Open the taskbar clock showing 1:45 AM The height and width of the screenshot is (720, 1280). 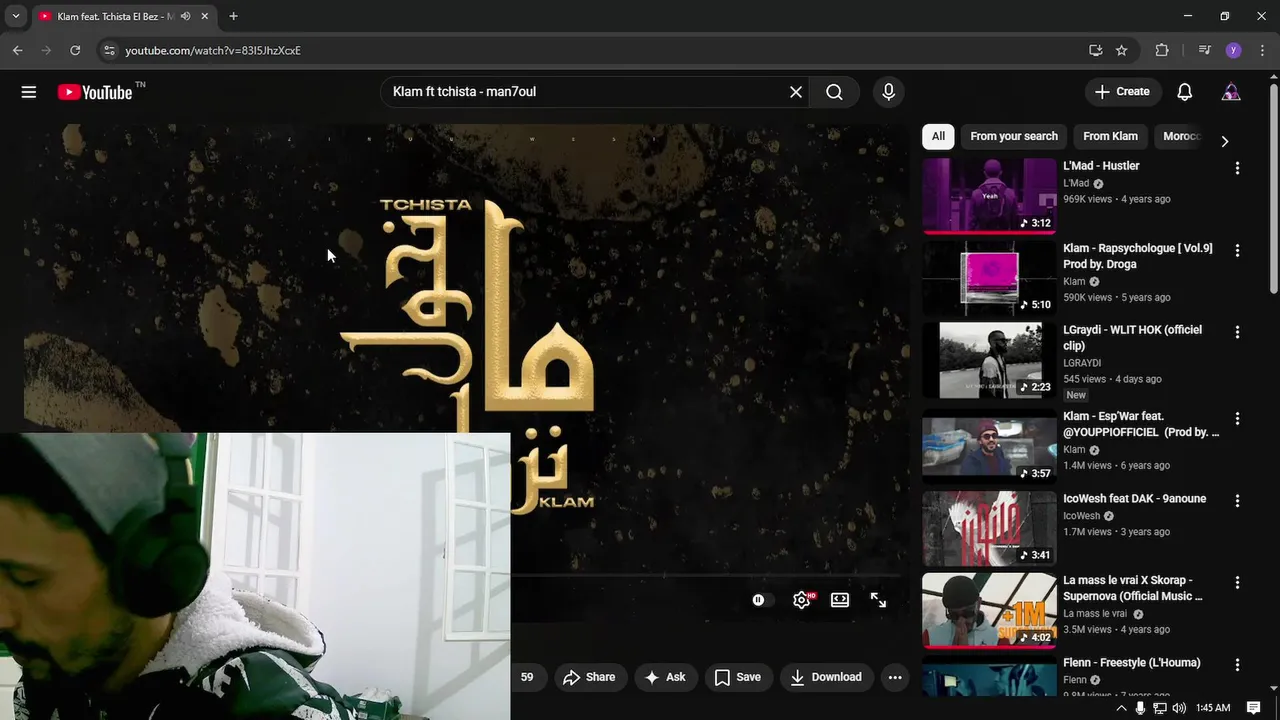tap(1213, 708)
